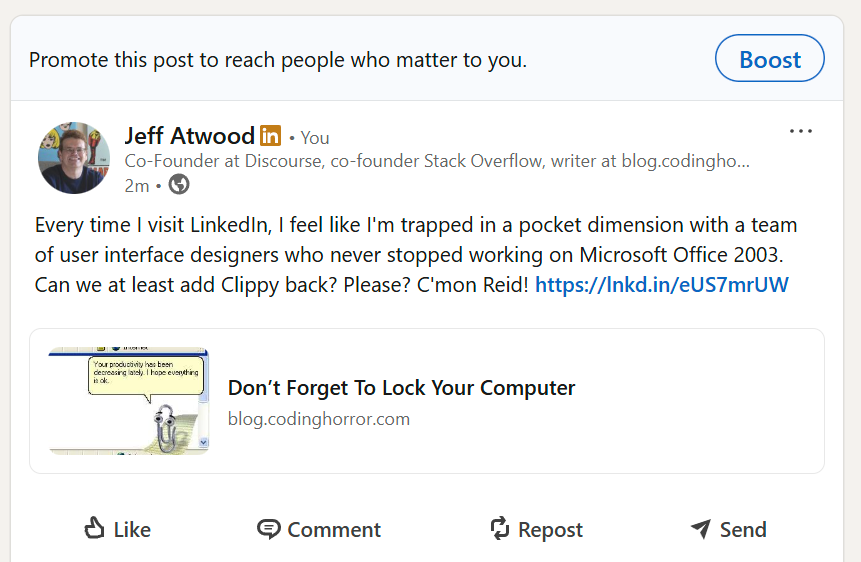Click the post body text about Clippy
This screenshot has height=562, width=861.
coord(400,255)
